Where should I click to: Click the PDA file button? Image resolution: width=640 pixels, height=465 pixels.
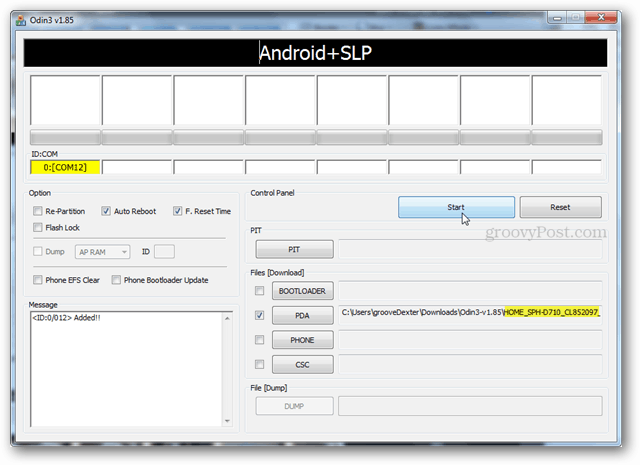click(302, 316)
